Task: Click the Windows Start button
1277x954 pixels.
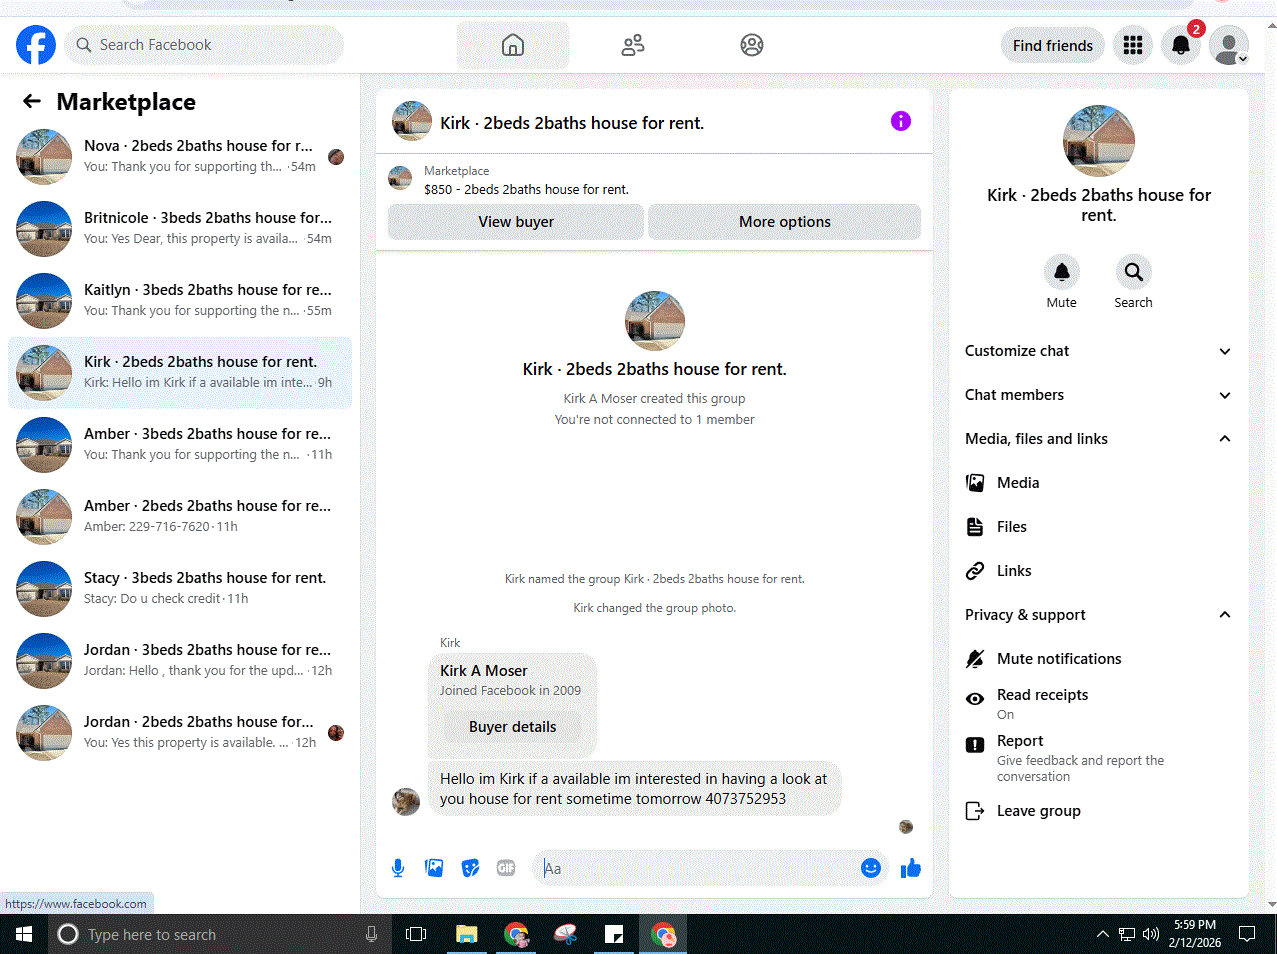Action: point(24,934)
